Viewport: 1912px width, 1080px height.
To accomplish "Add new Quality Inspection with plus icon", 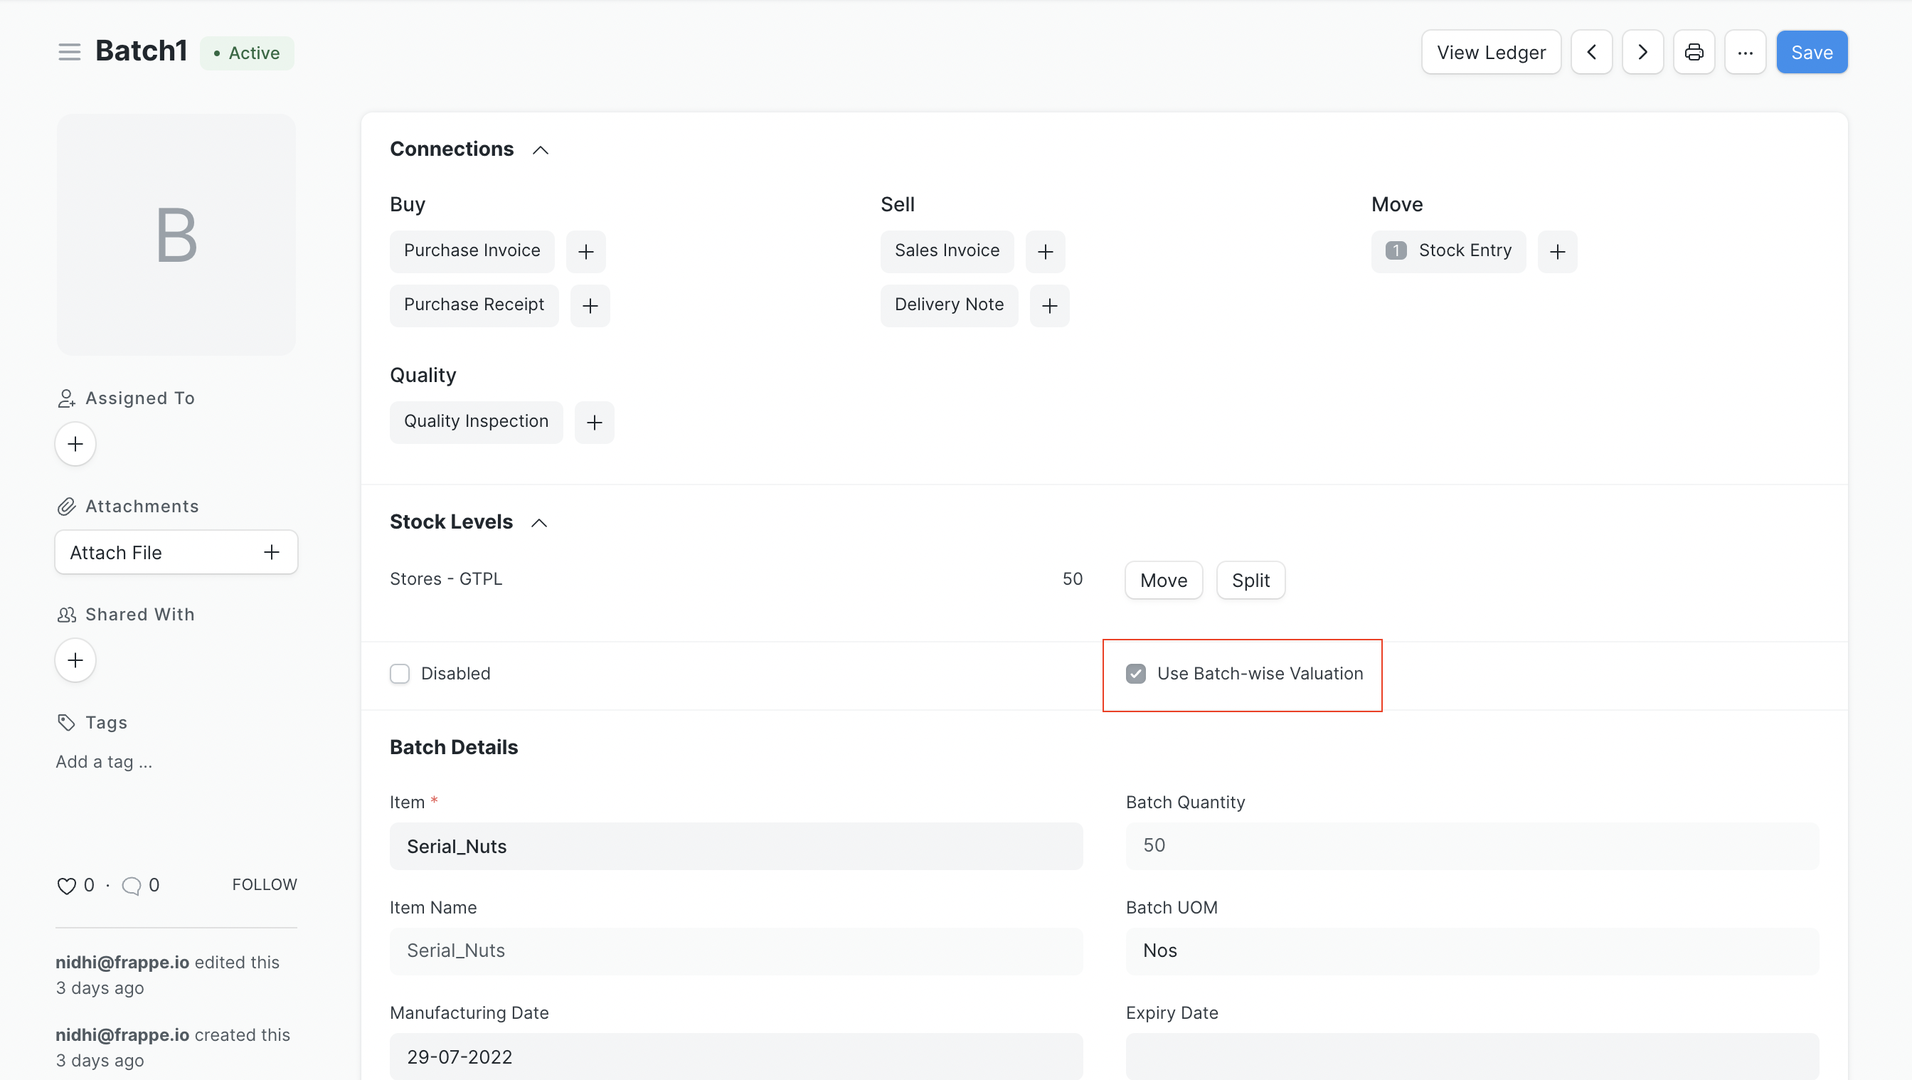I will tap(594, 422).
